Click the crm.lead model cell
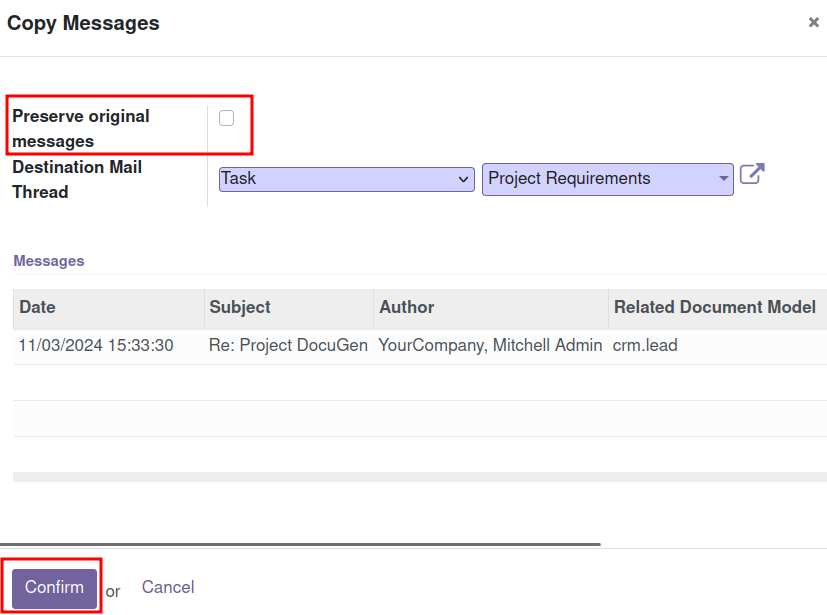Viewport: 827px width, 615px height. [x=645, y=345]
